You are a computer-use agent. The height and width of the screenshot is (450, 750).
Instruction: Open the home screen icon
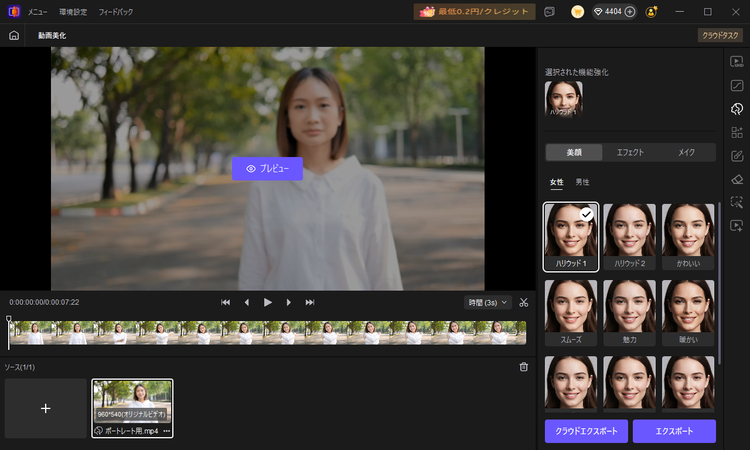point(14,35)
